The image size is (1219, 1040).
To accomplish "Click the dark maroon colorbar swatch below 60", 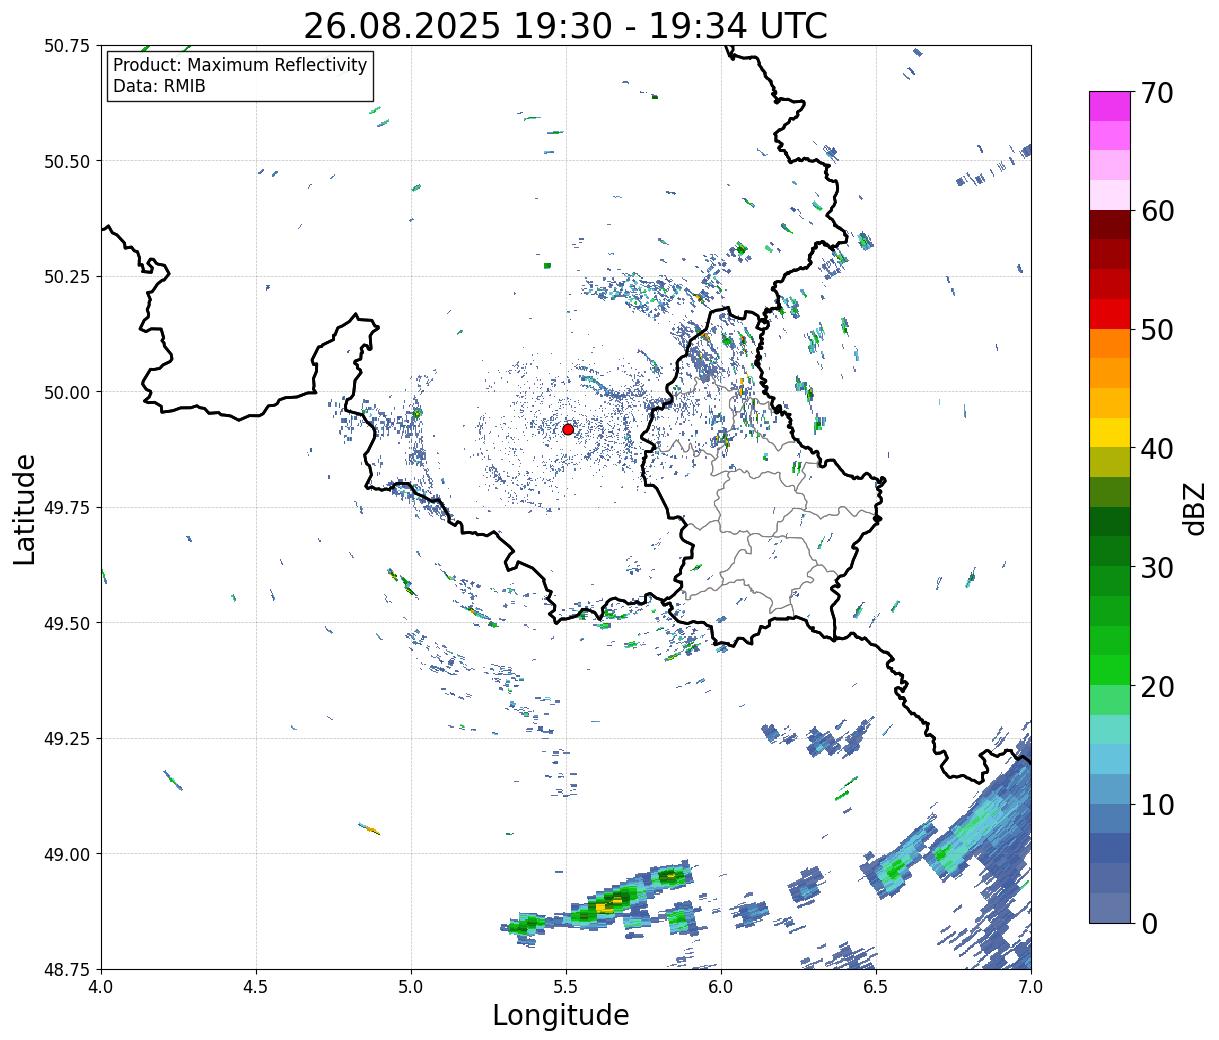I will pyautogui.click(x=1110, y=225).
